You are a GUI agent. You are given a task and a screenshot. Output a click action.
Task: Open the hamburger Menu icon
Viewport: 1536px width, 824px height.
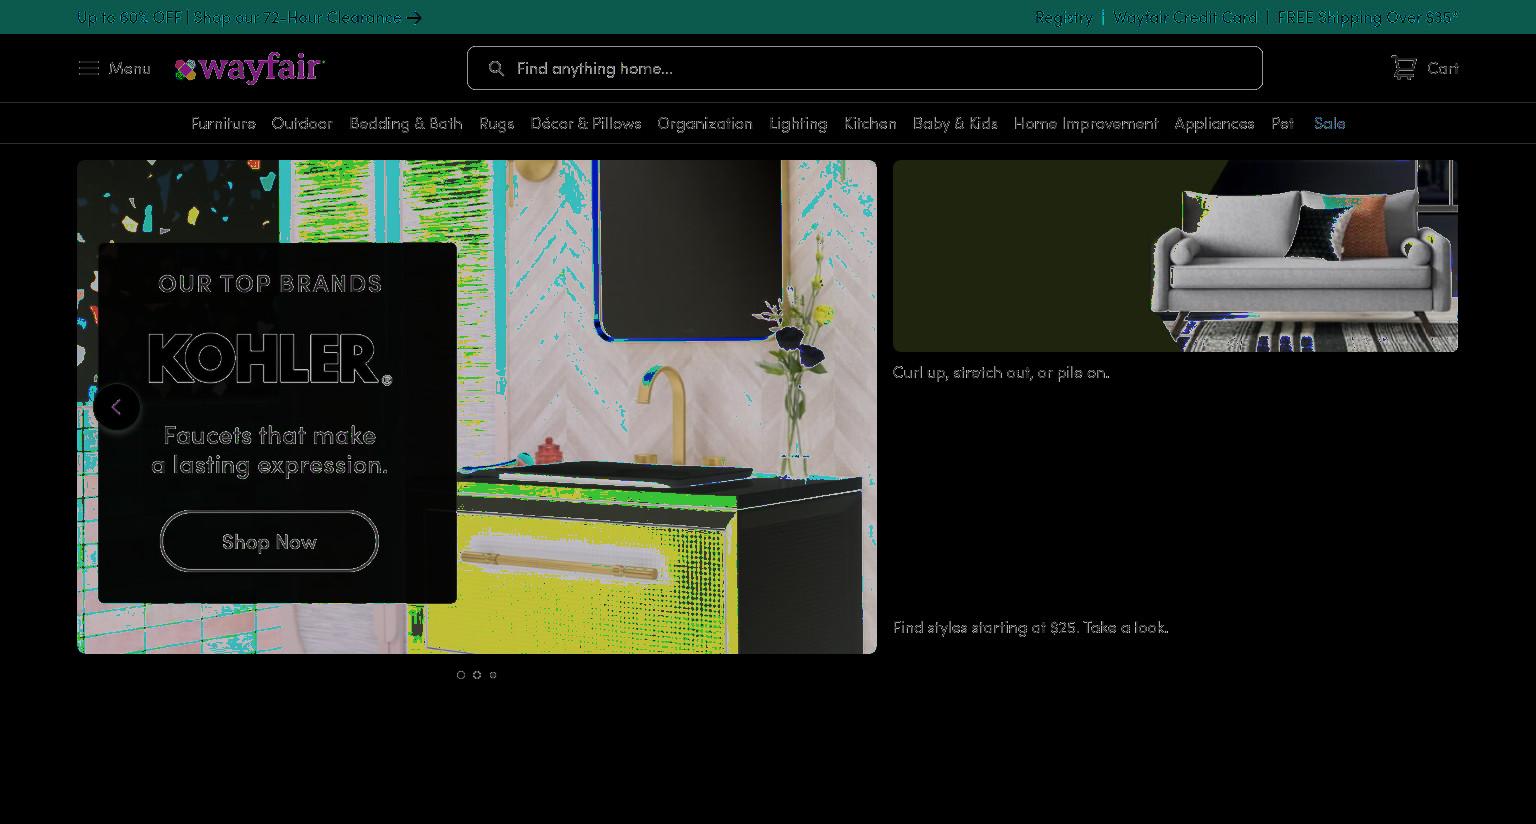tap(89, 68)
